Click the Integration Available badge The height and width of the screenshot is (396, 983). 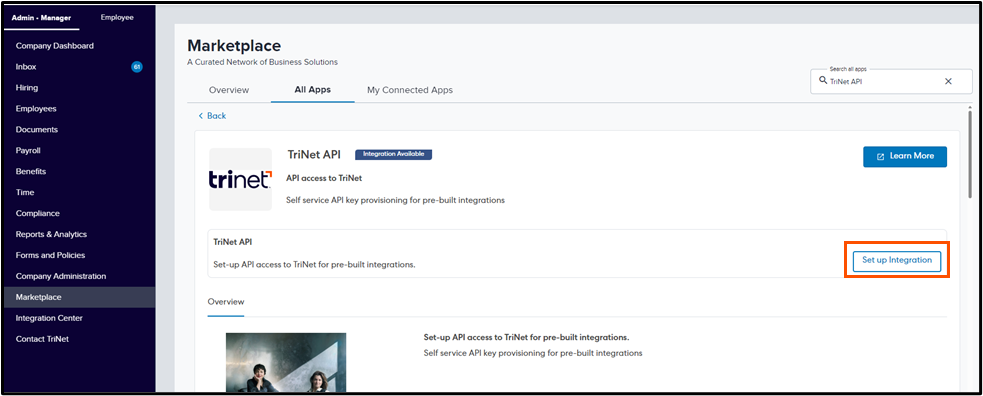(394, 154)
